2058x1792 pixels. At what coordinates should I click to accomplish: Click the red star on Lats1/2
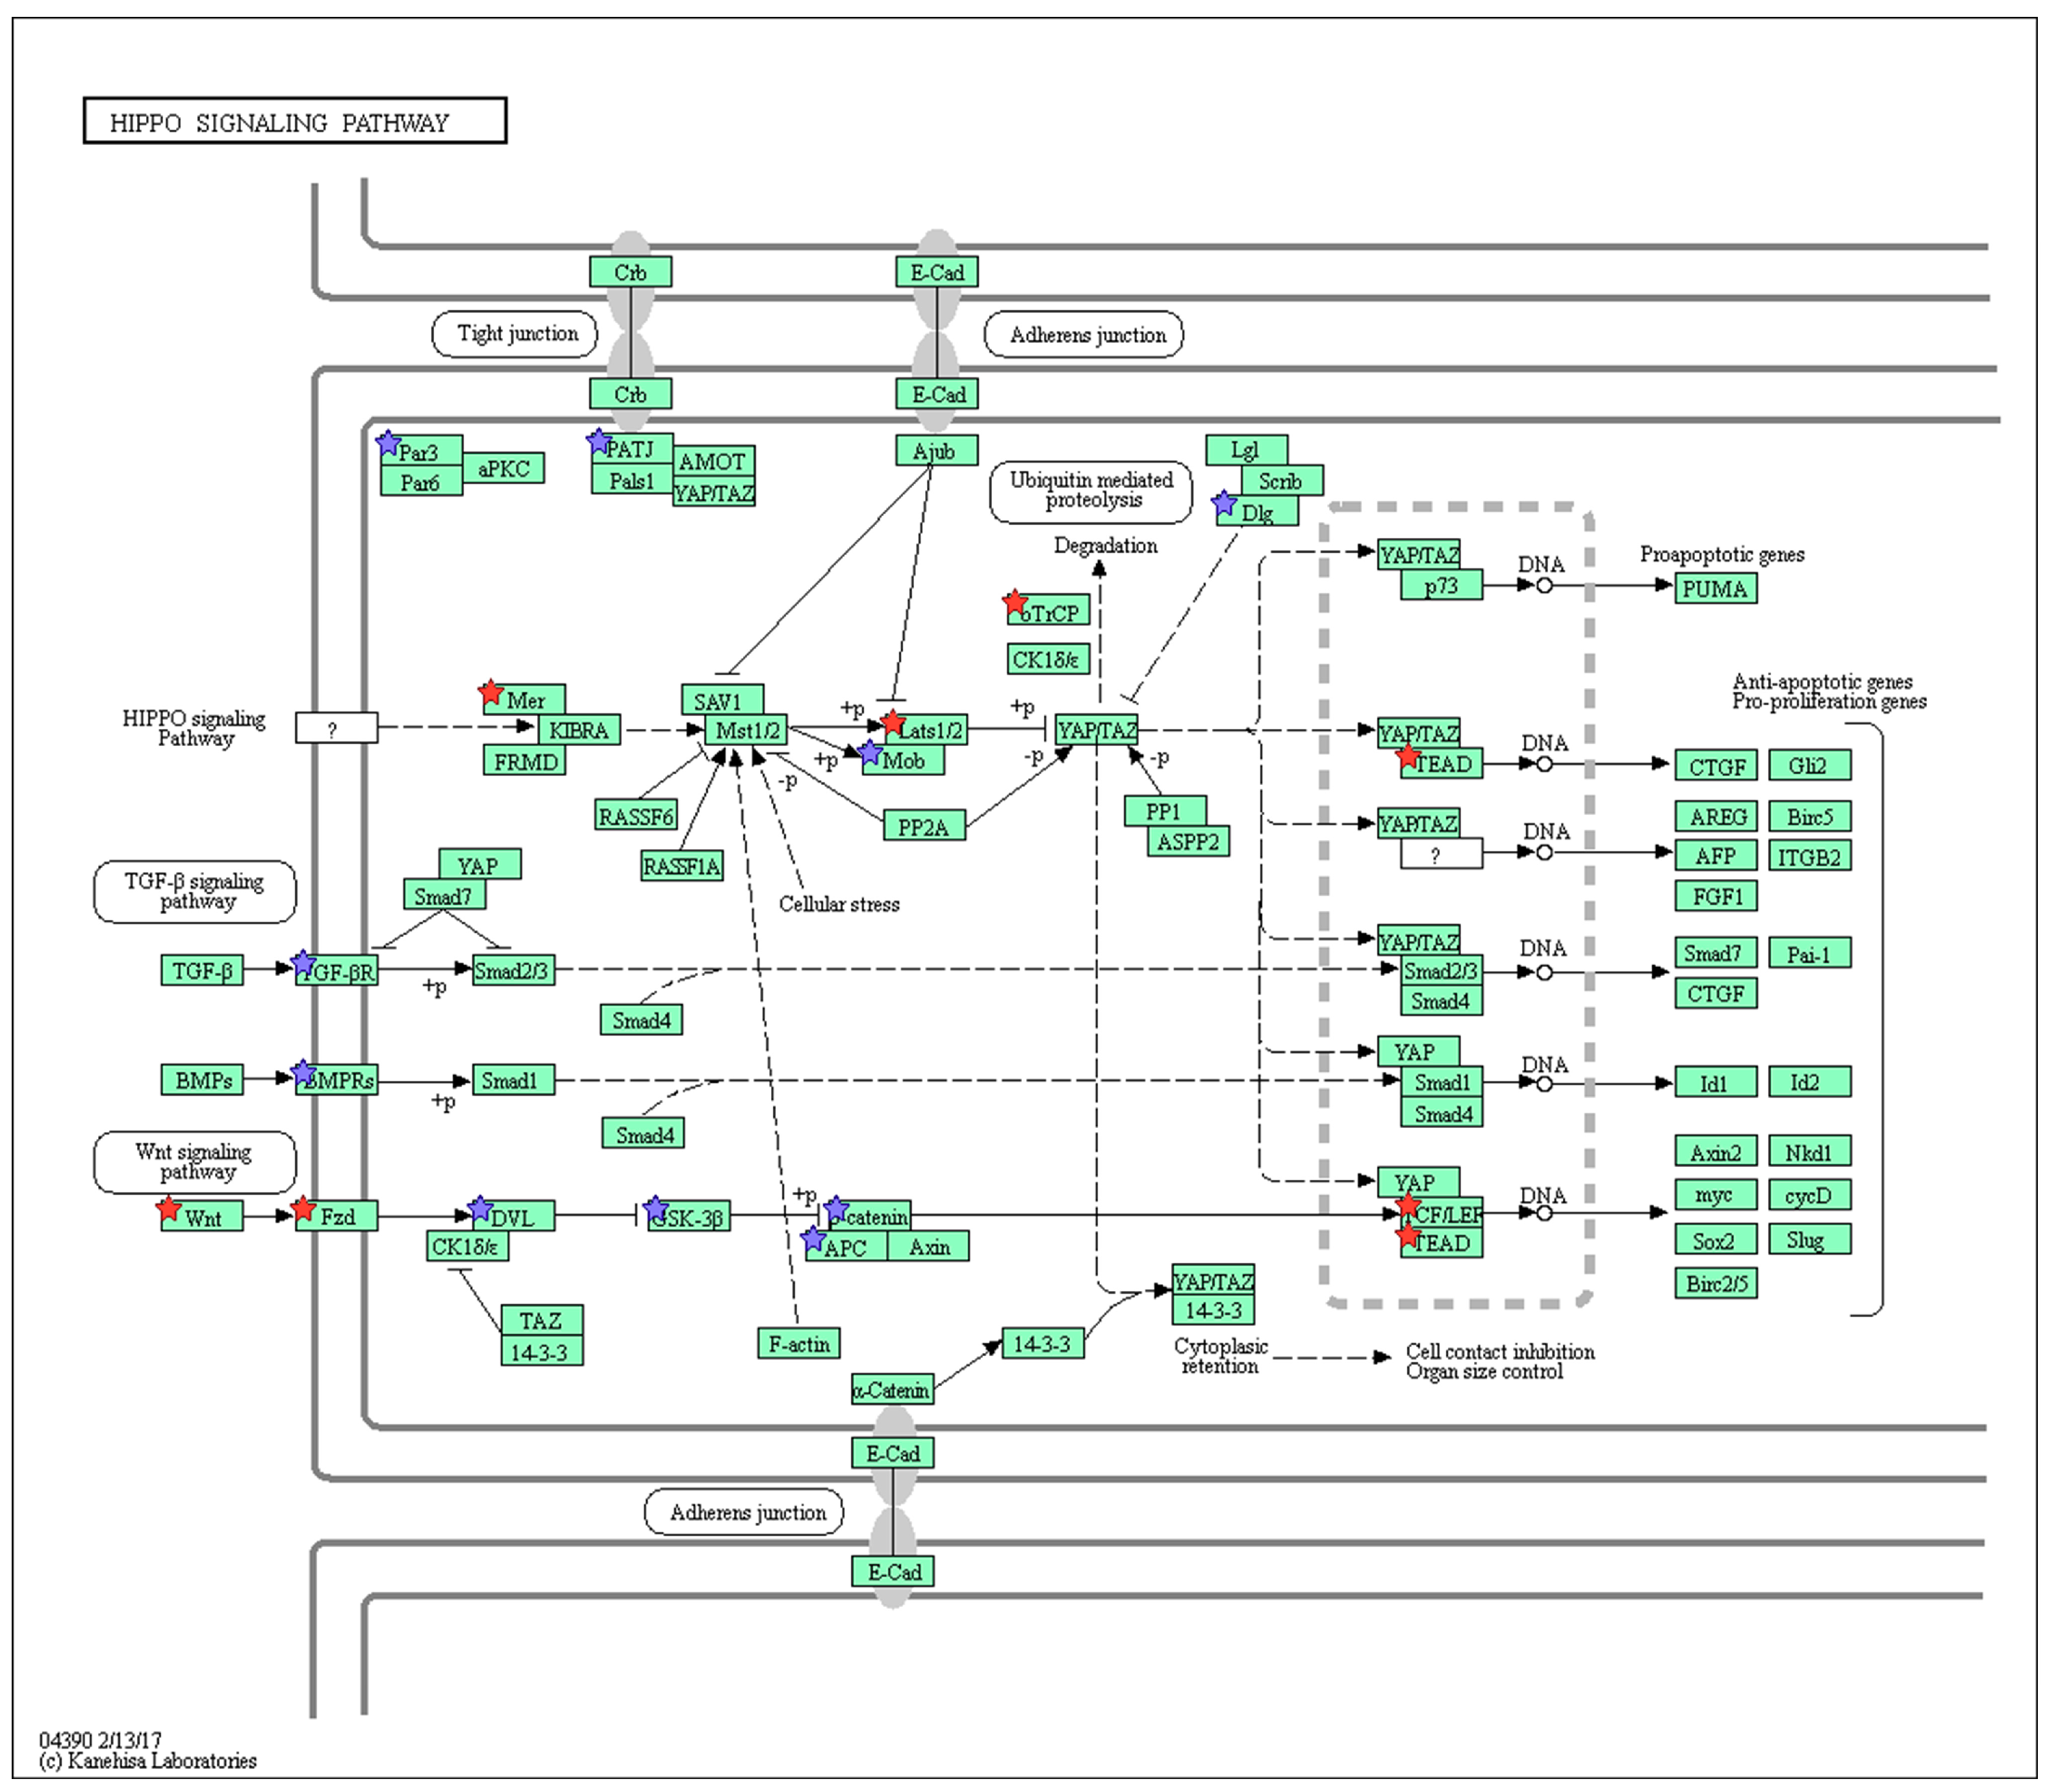tap(893, 722)
